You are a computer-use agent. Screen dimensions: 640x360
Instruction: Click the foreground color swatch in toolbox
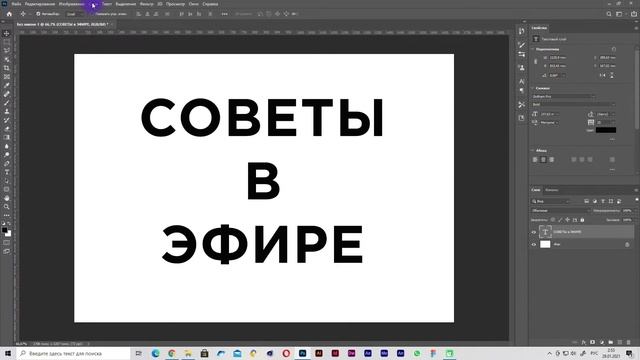coord(4,230)
